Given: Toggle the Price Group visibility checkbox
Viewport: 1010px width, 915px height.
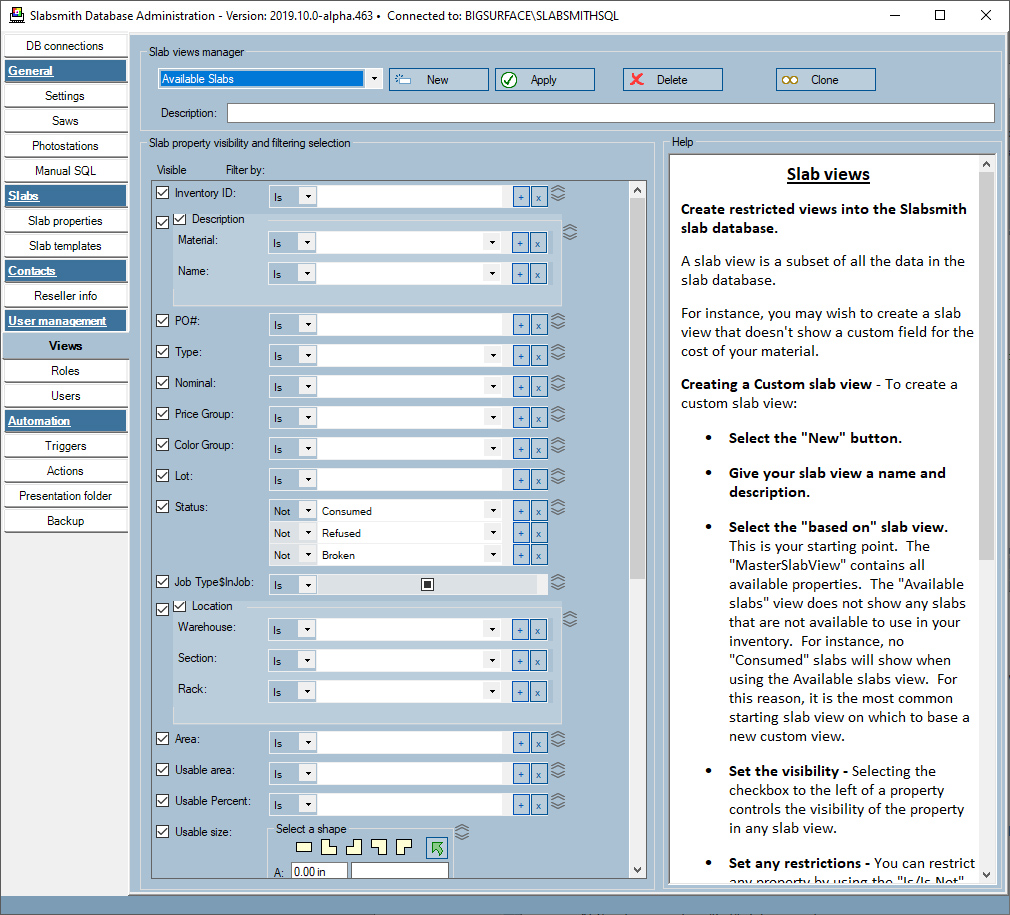Looking at the screenshot, I should [x=162, y=413].
